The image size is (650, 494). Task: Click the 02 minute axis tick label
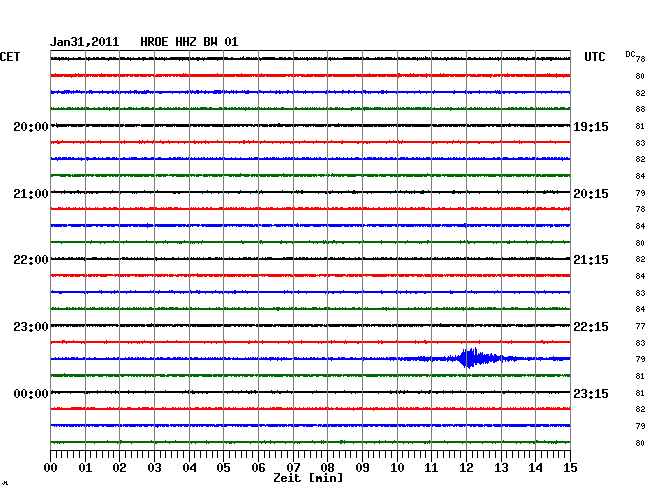click(119, 467)
